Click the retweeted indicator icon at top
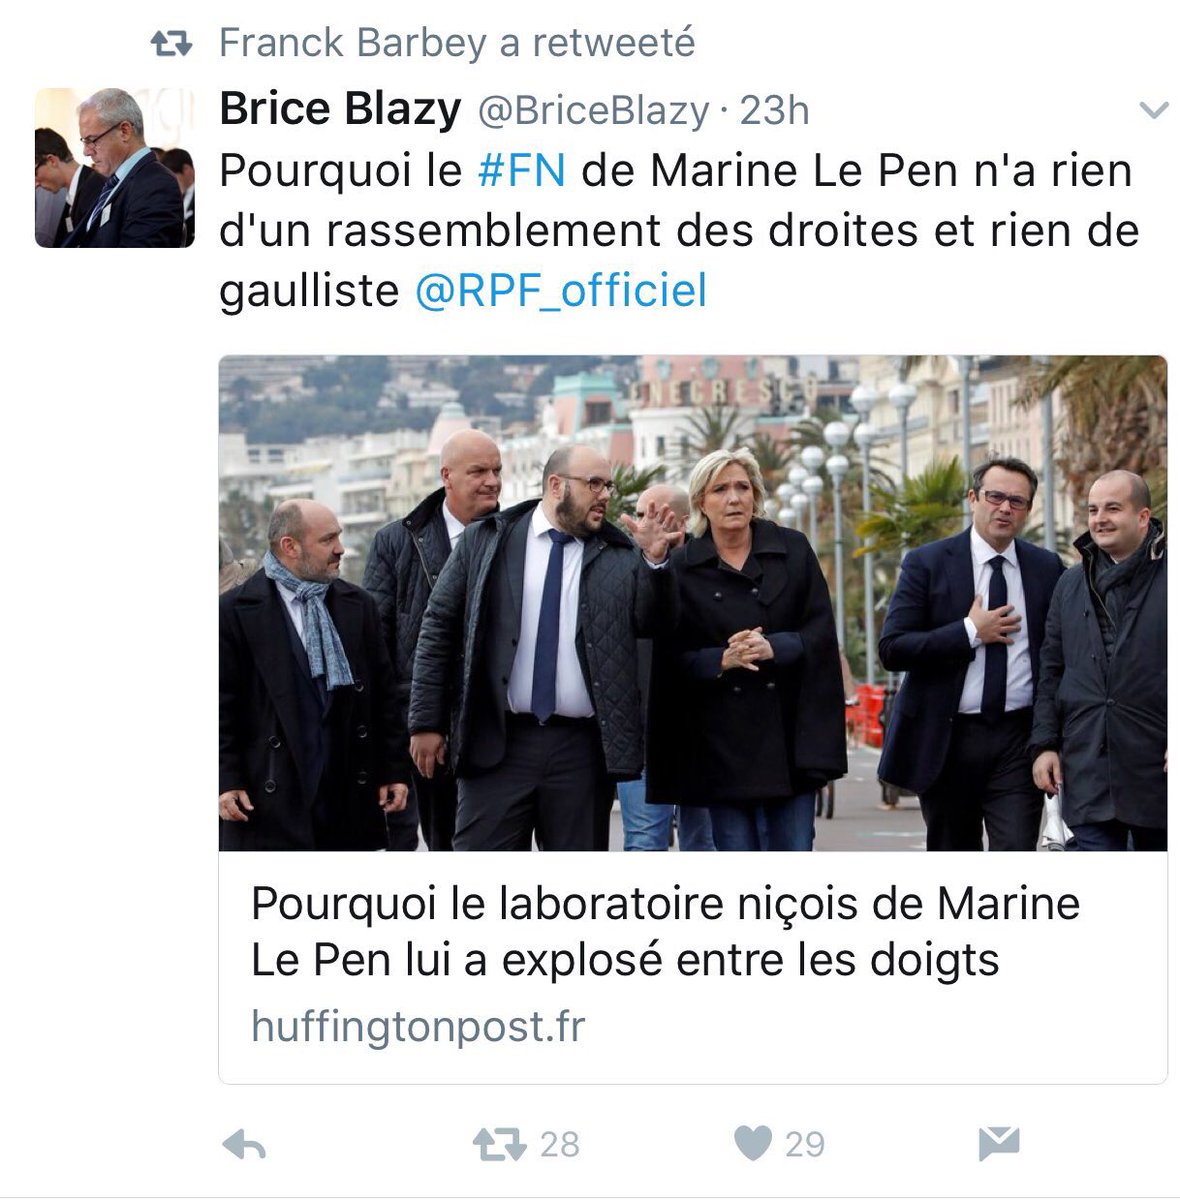Image resolution: width=1180 pixels, height=1200 pixels. (x=171, y=44)
